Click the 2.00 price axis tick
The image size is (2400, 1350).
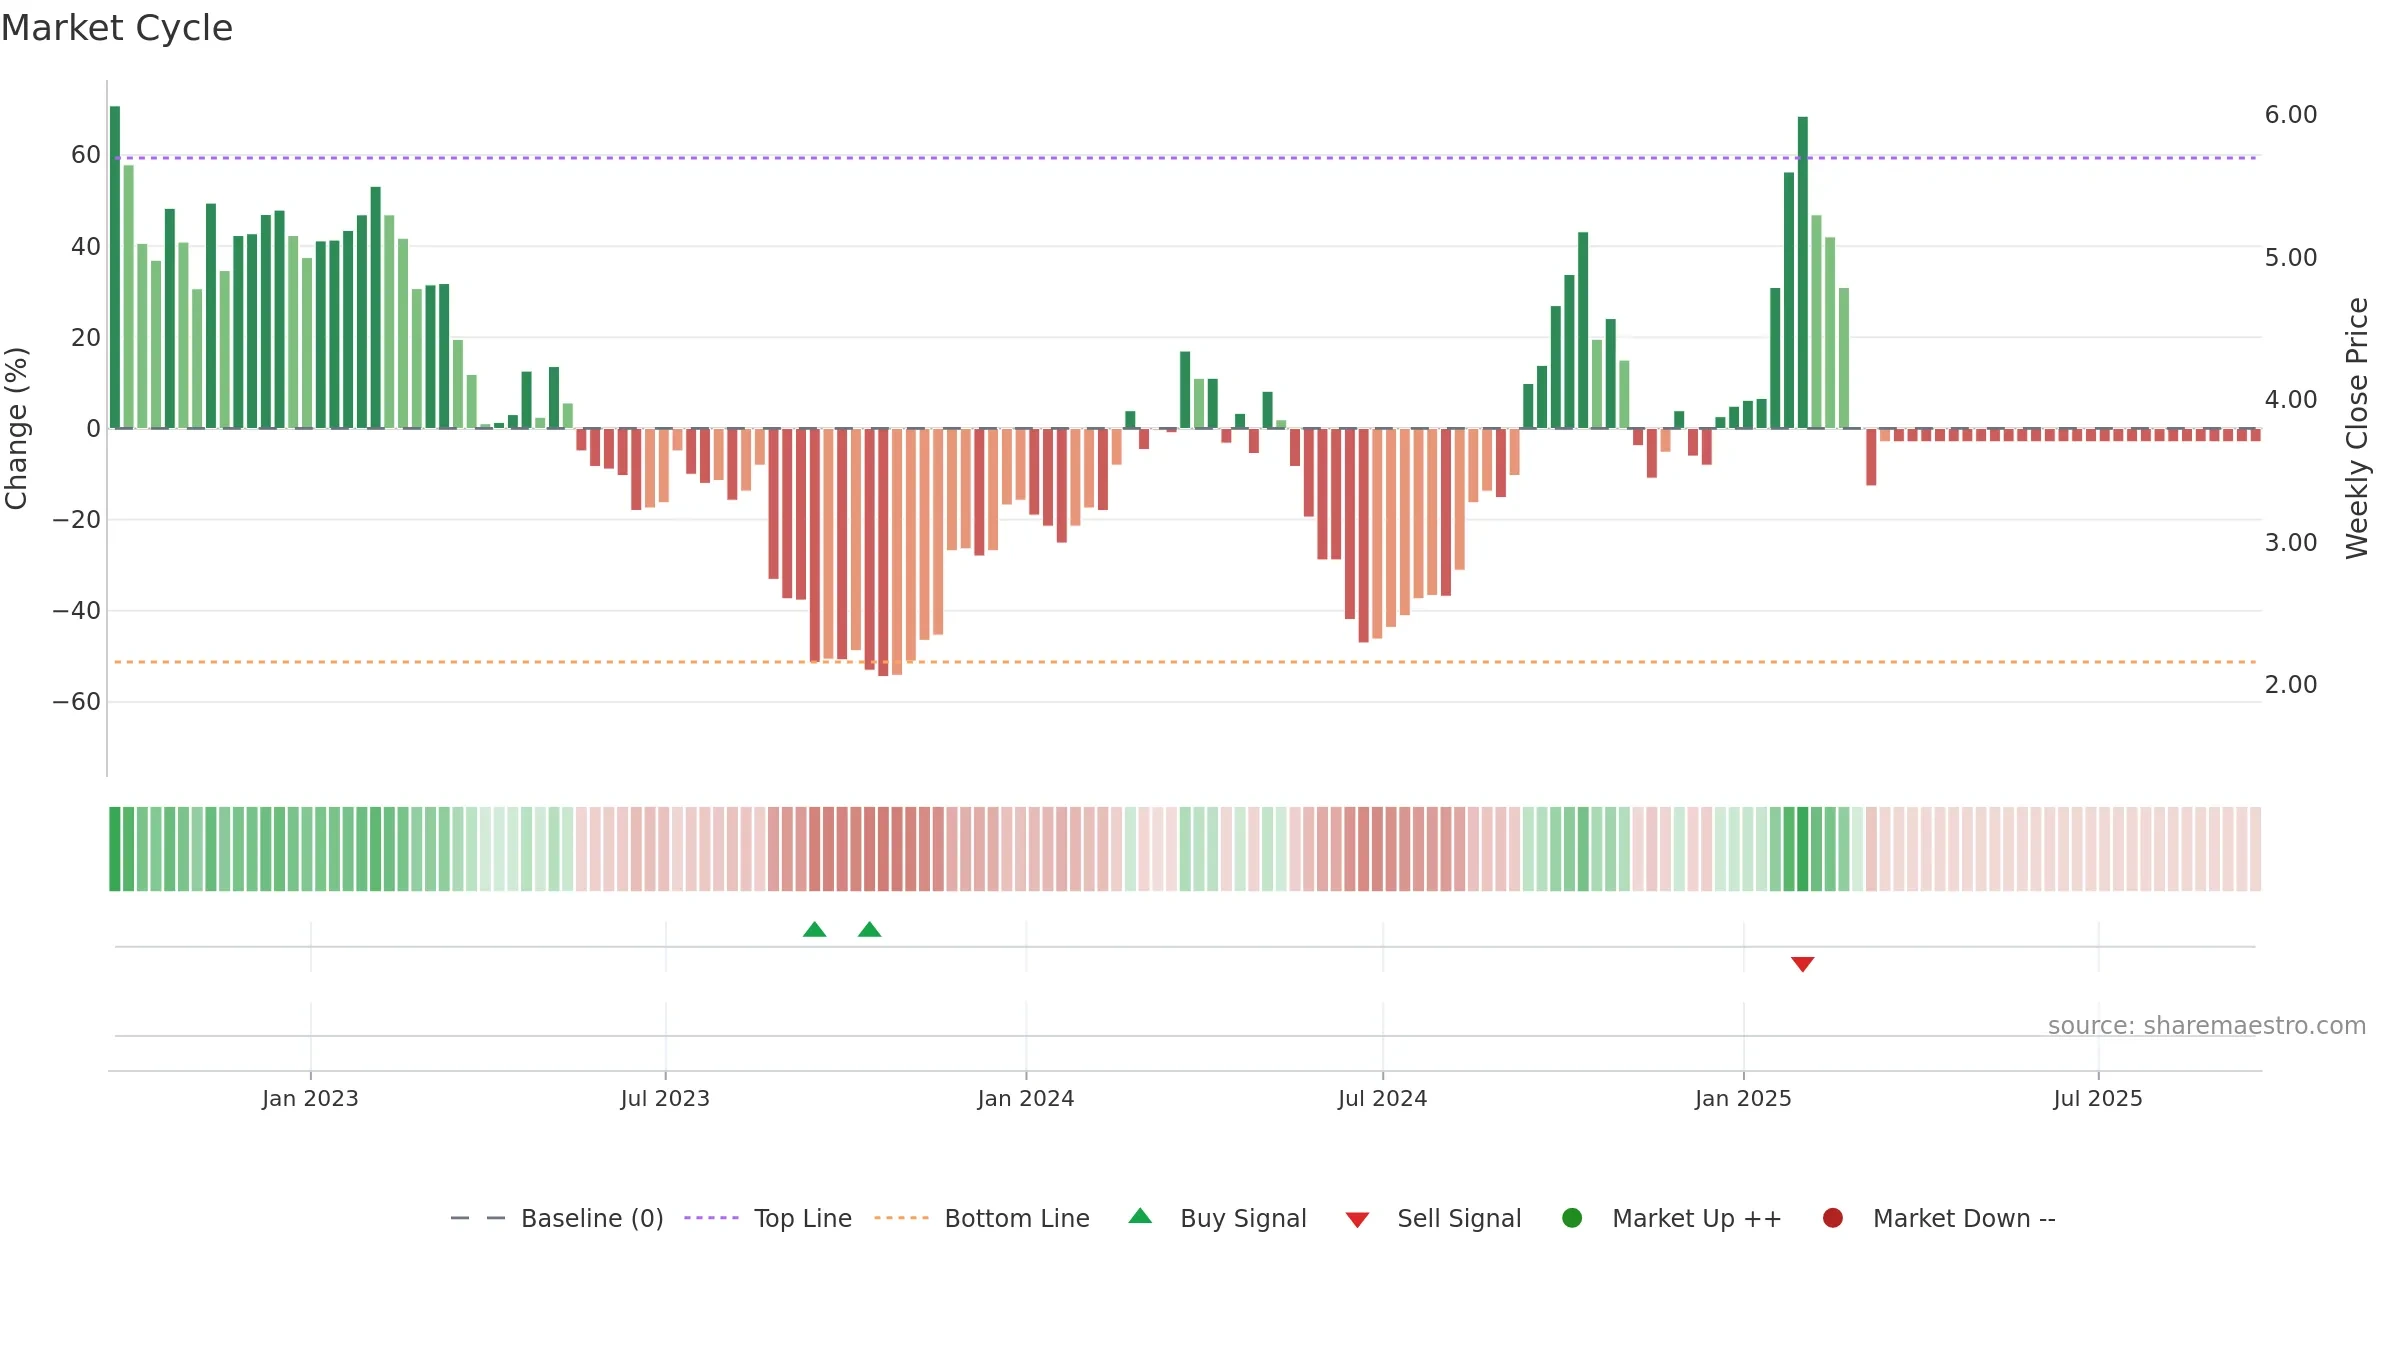[x=2291, y=685]
